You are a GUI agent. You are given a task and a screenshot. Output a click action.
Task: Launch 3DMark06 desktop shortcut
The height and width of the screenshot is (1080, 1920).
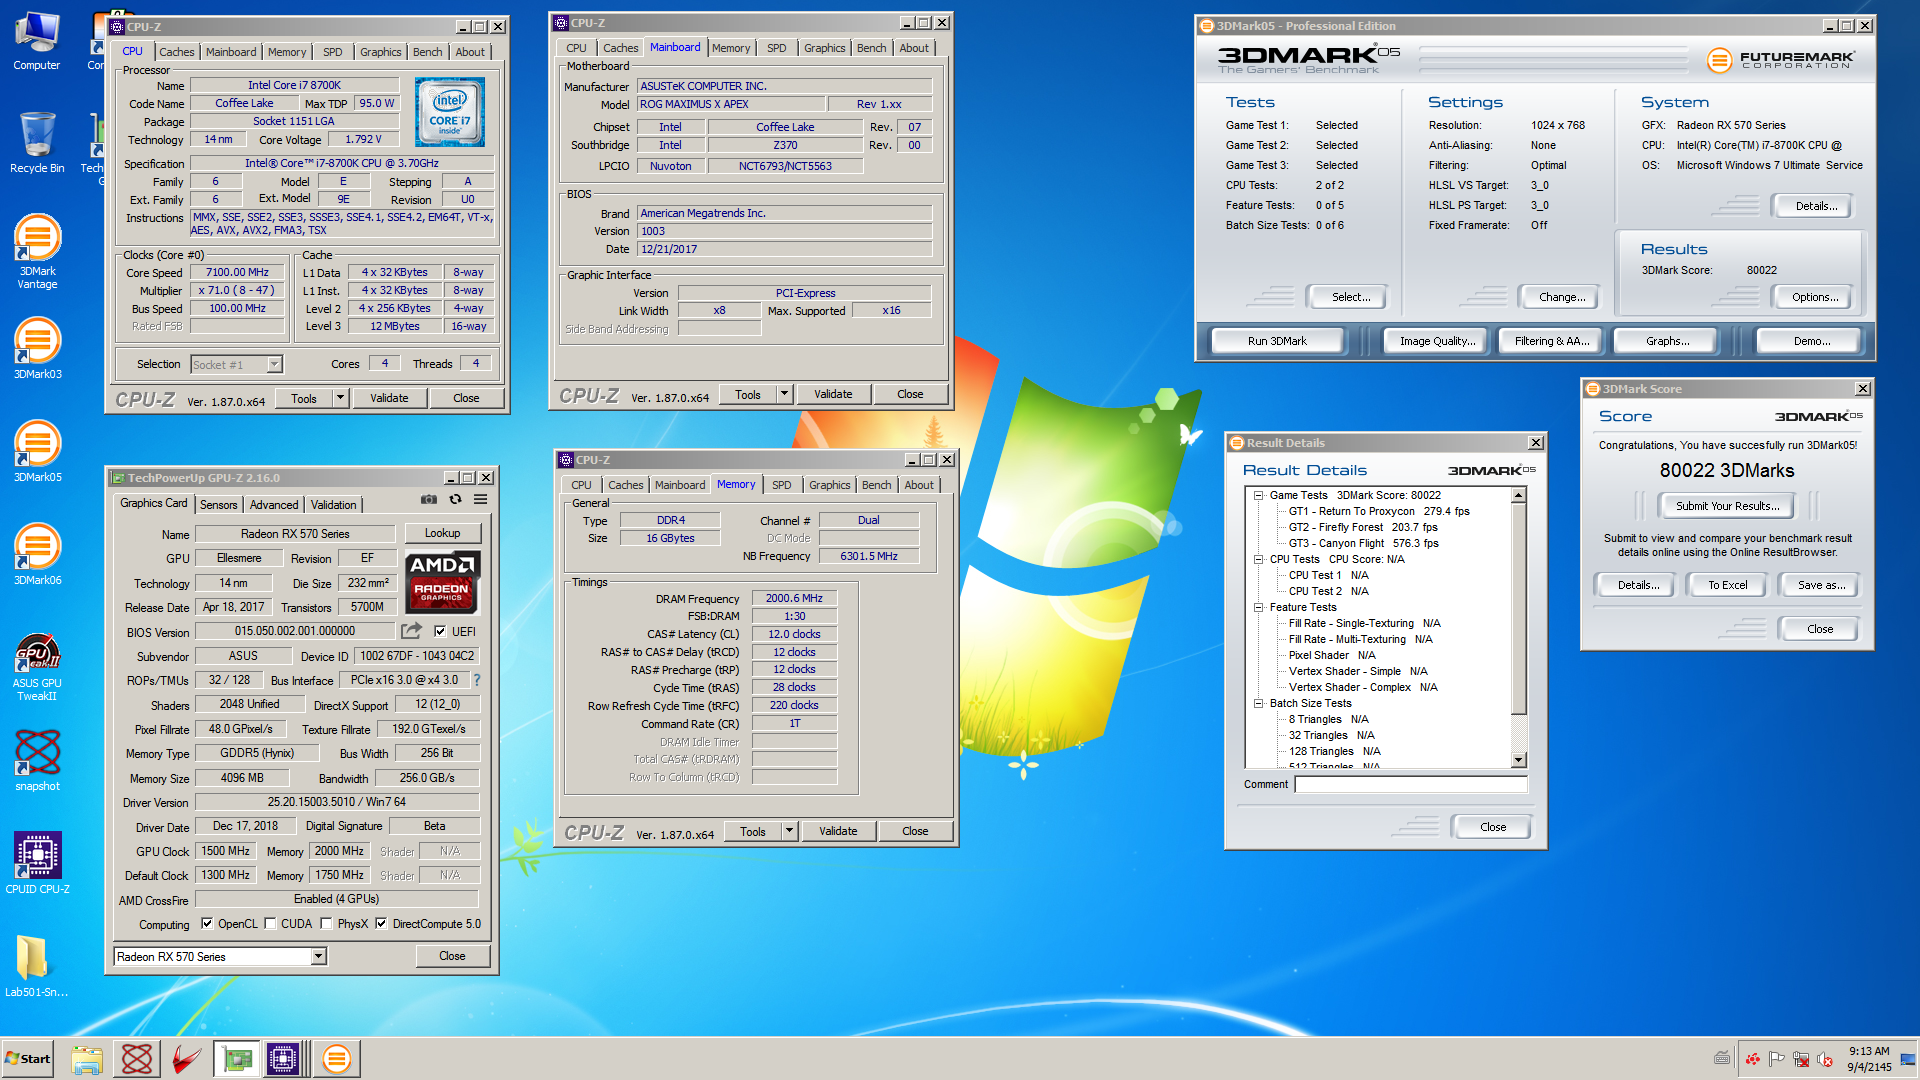tap(37, 554)
